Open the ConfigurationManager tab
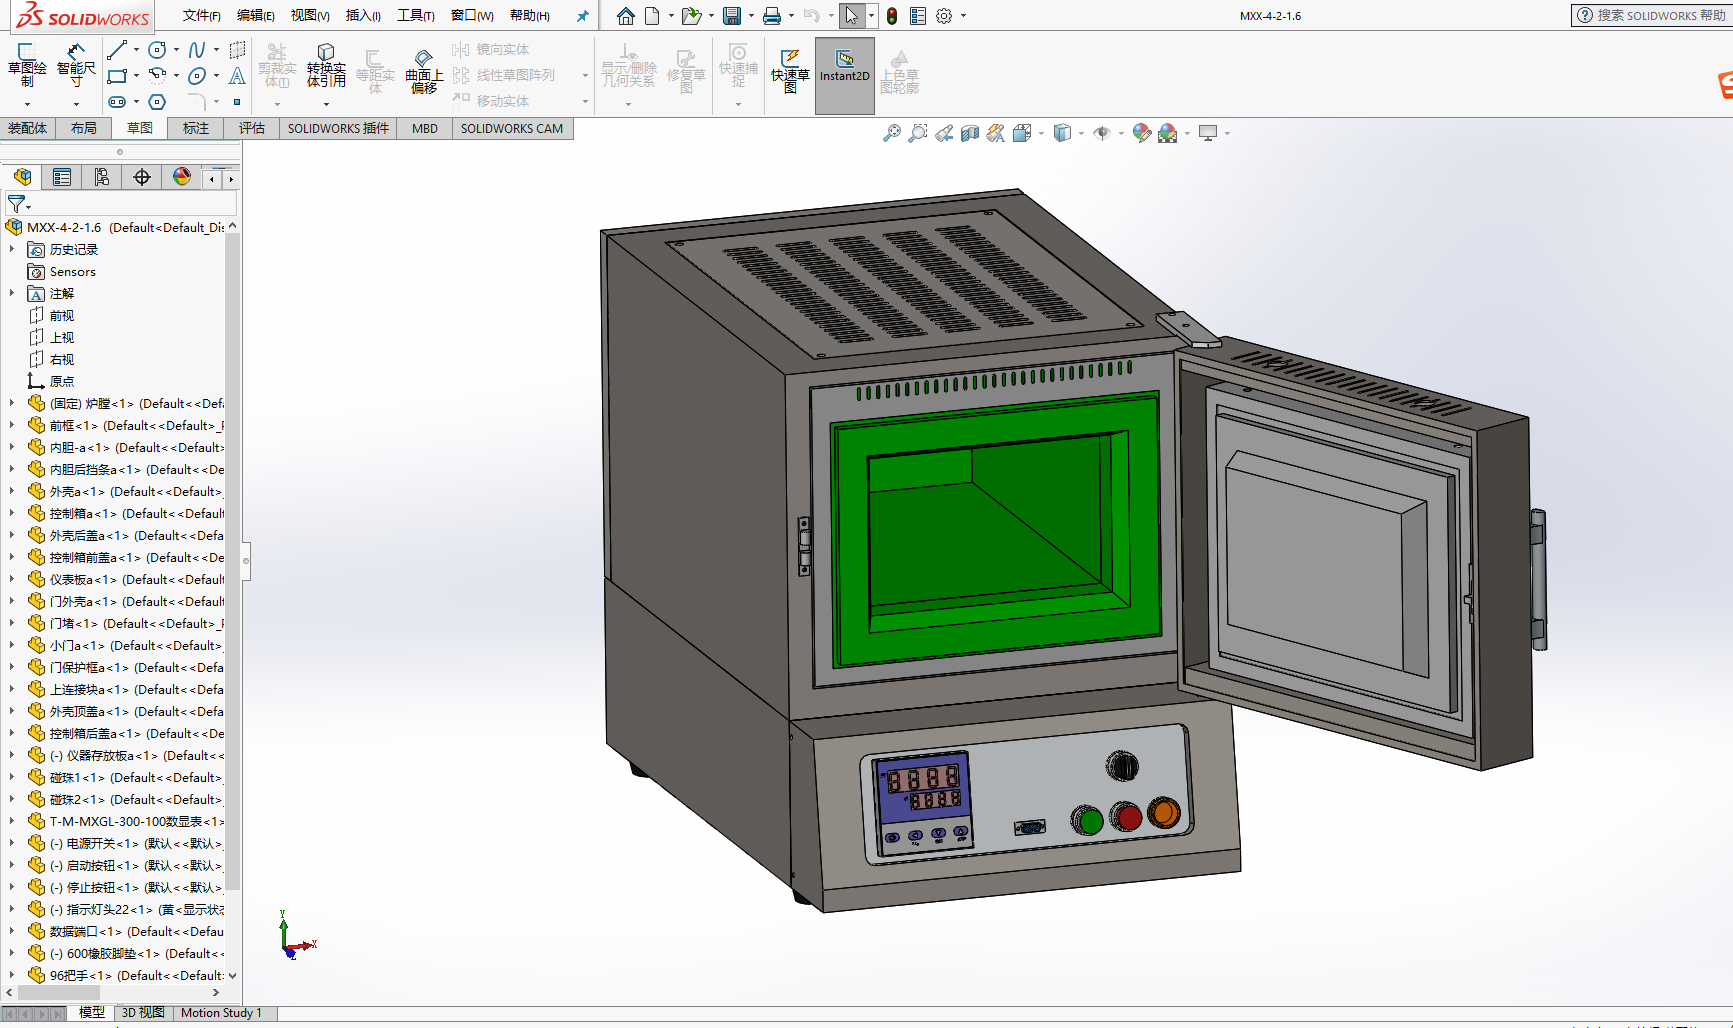 pyautogui.click(x=102, y=177)
